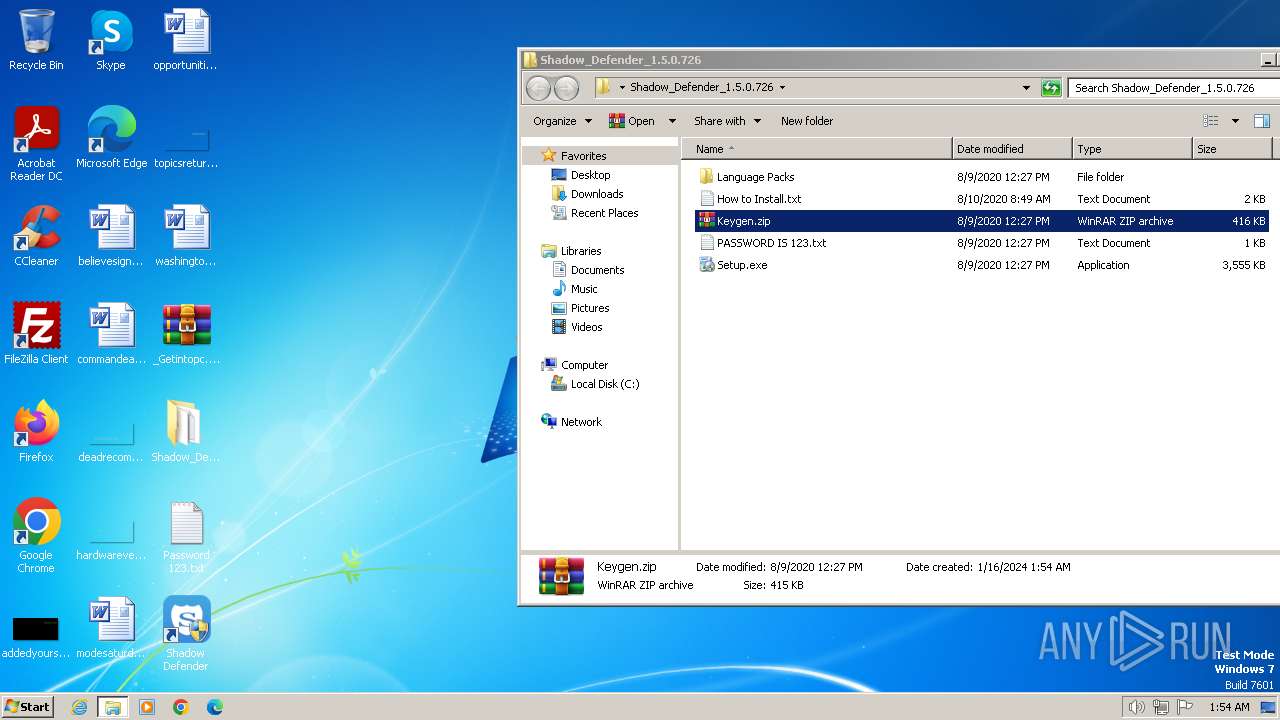
Task: Go forward in Explorer navigation
Action: pos(566,88)
